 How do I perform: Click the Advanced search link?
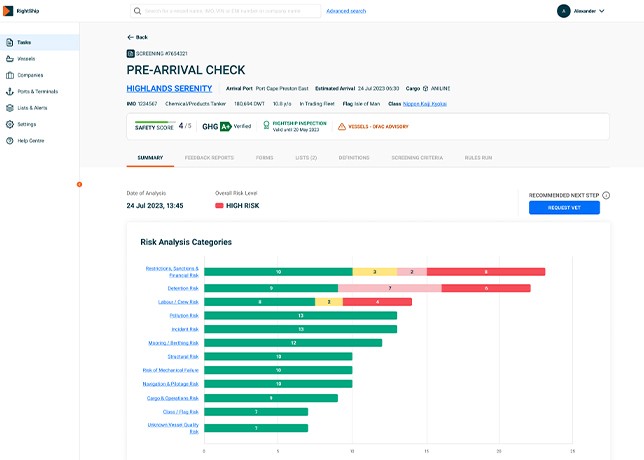346,11
